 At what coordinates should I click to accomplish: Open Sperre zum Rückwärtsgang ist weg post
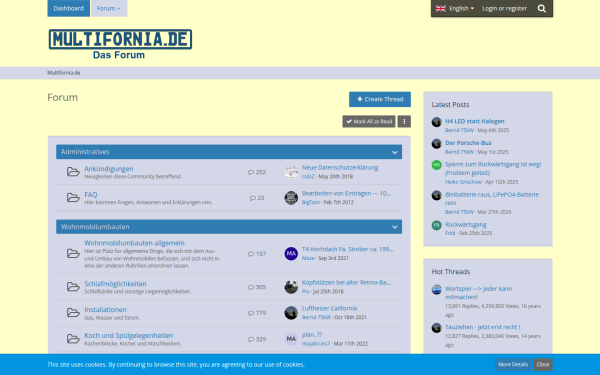(x=493, y=168)
